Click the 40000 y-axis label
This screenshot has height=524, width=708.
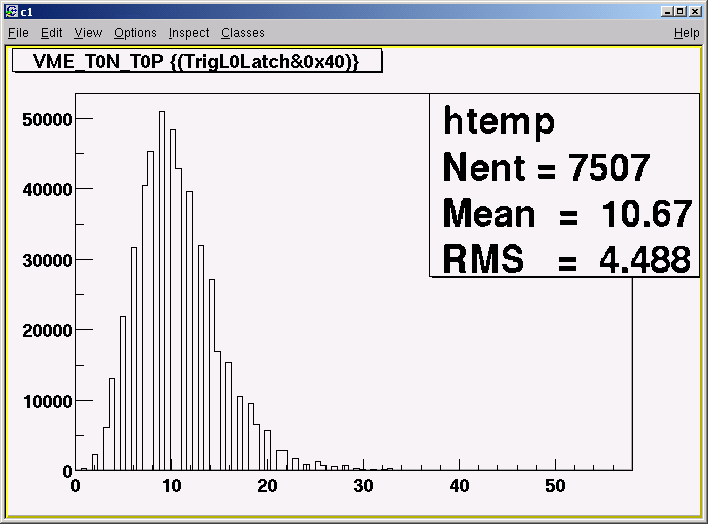47,190
